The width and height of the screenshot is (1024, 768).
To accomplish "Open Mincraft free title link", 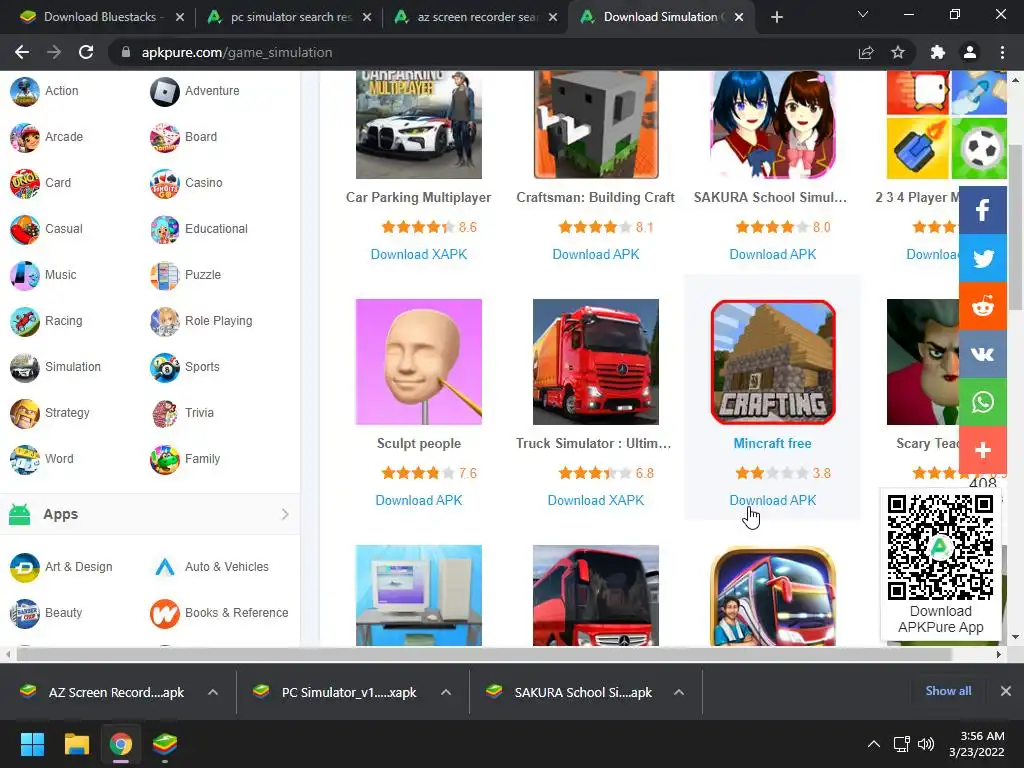I will (x=773, y=443).
